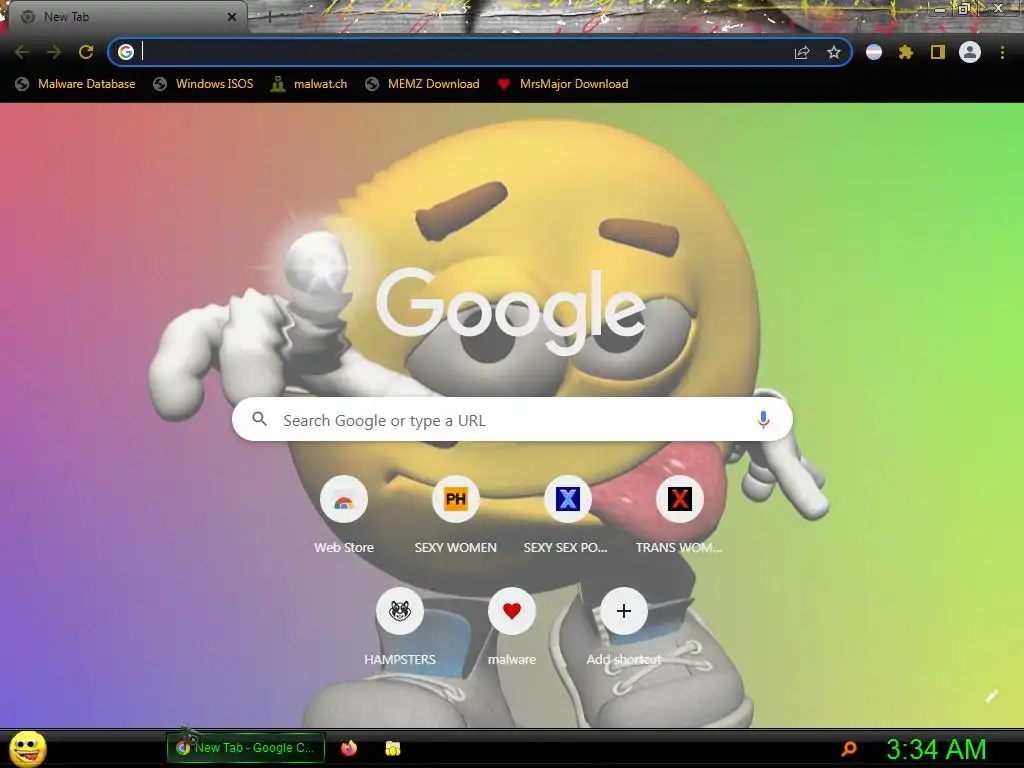Click the magnifier icon in search box
The height and width of the screenshot is (768, 1024).
[x=259, y=419]
